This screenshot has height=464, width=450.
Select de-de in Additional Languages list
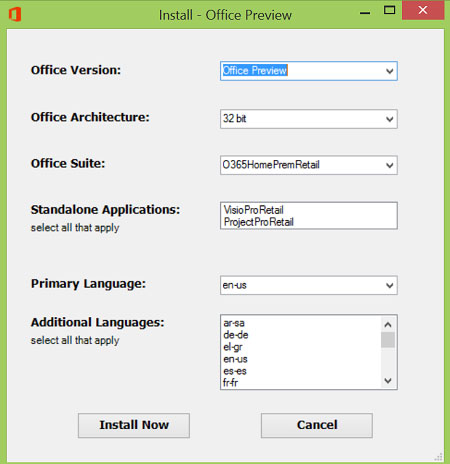coord(236,335)
